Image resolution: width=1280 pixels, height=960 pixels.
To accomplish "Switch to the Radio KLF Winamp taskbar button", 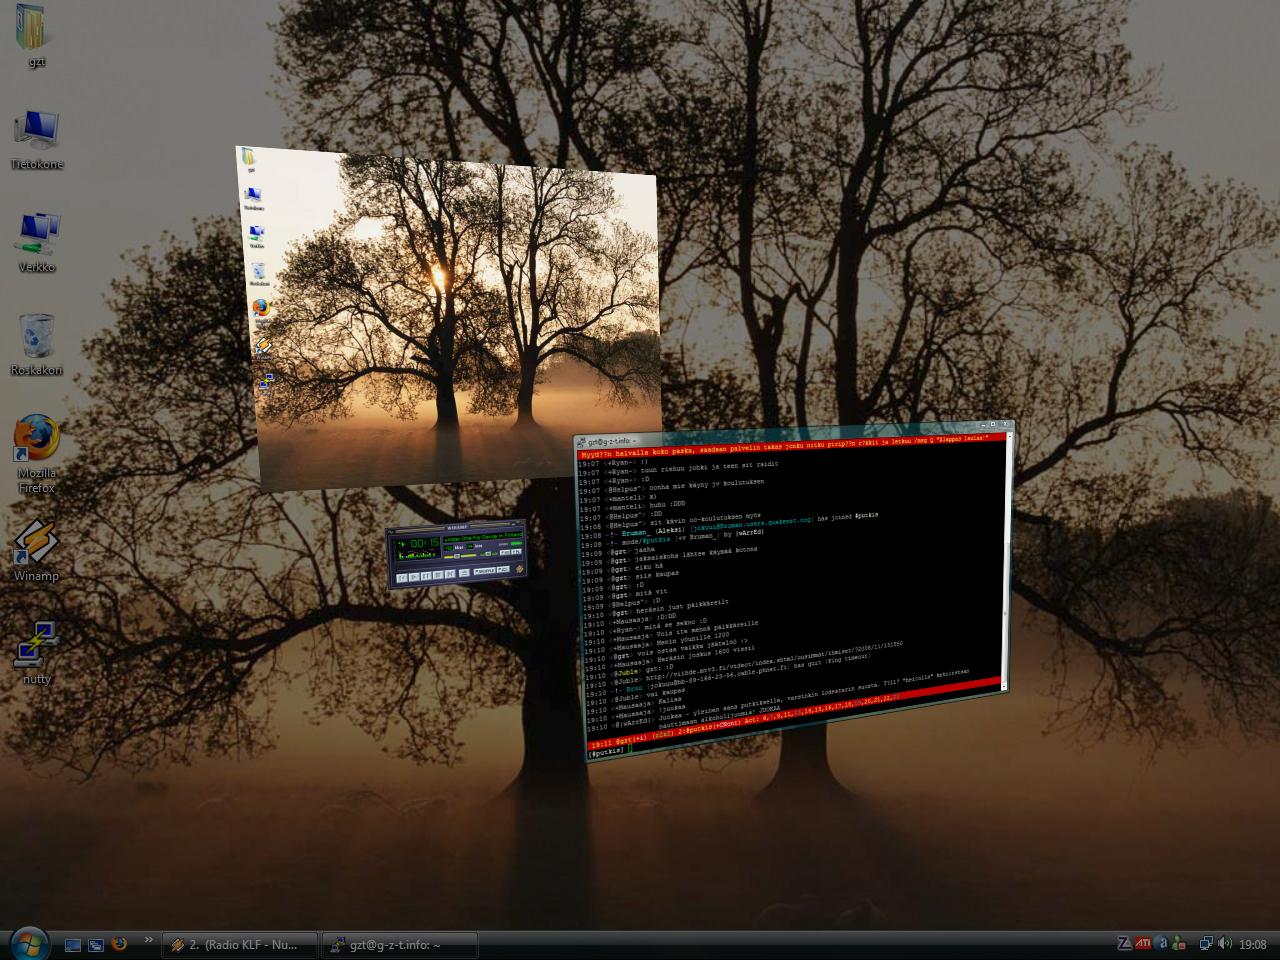I will coord(241,944).
